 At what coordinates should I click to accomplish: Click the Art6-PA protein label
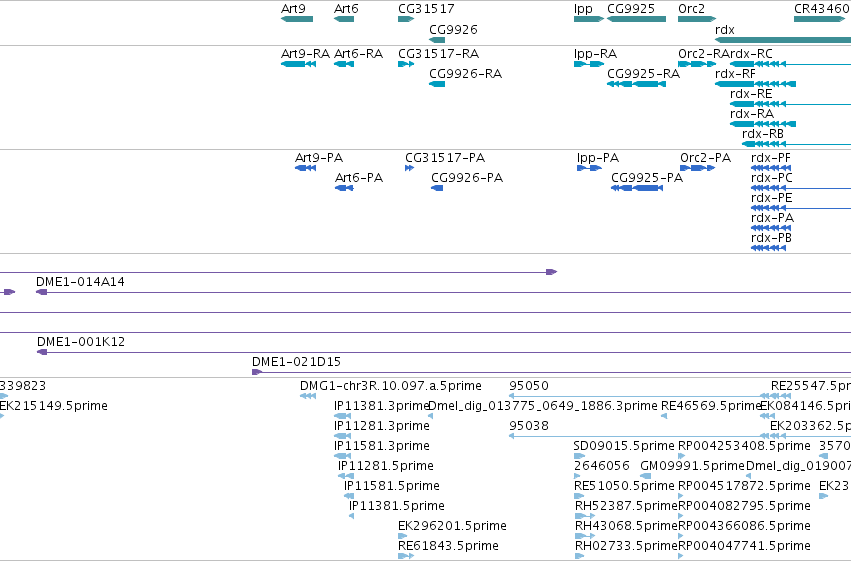click(359, 178)
